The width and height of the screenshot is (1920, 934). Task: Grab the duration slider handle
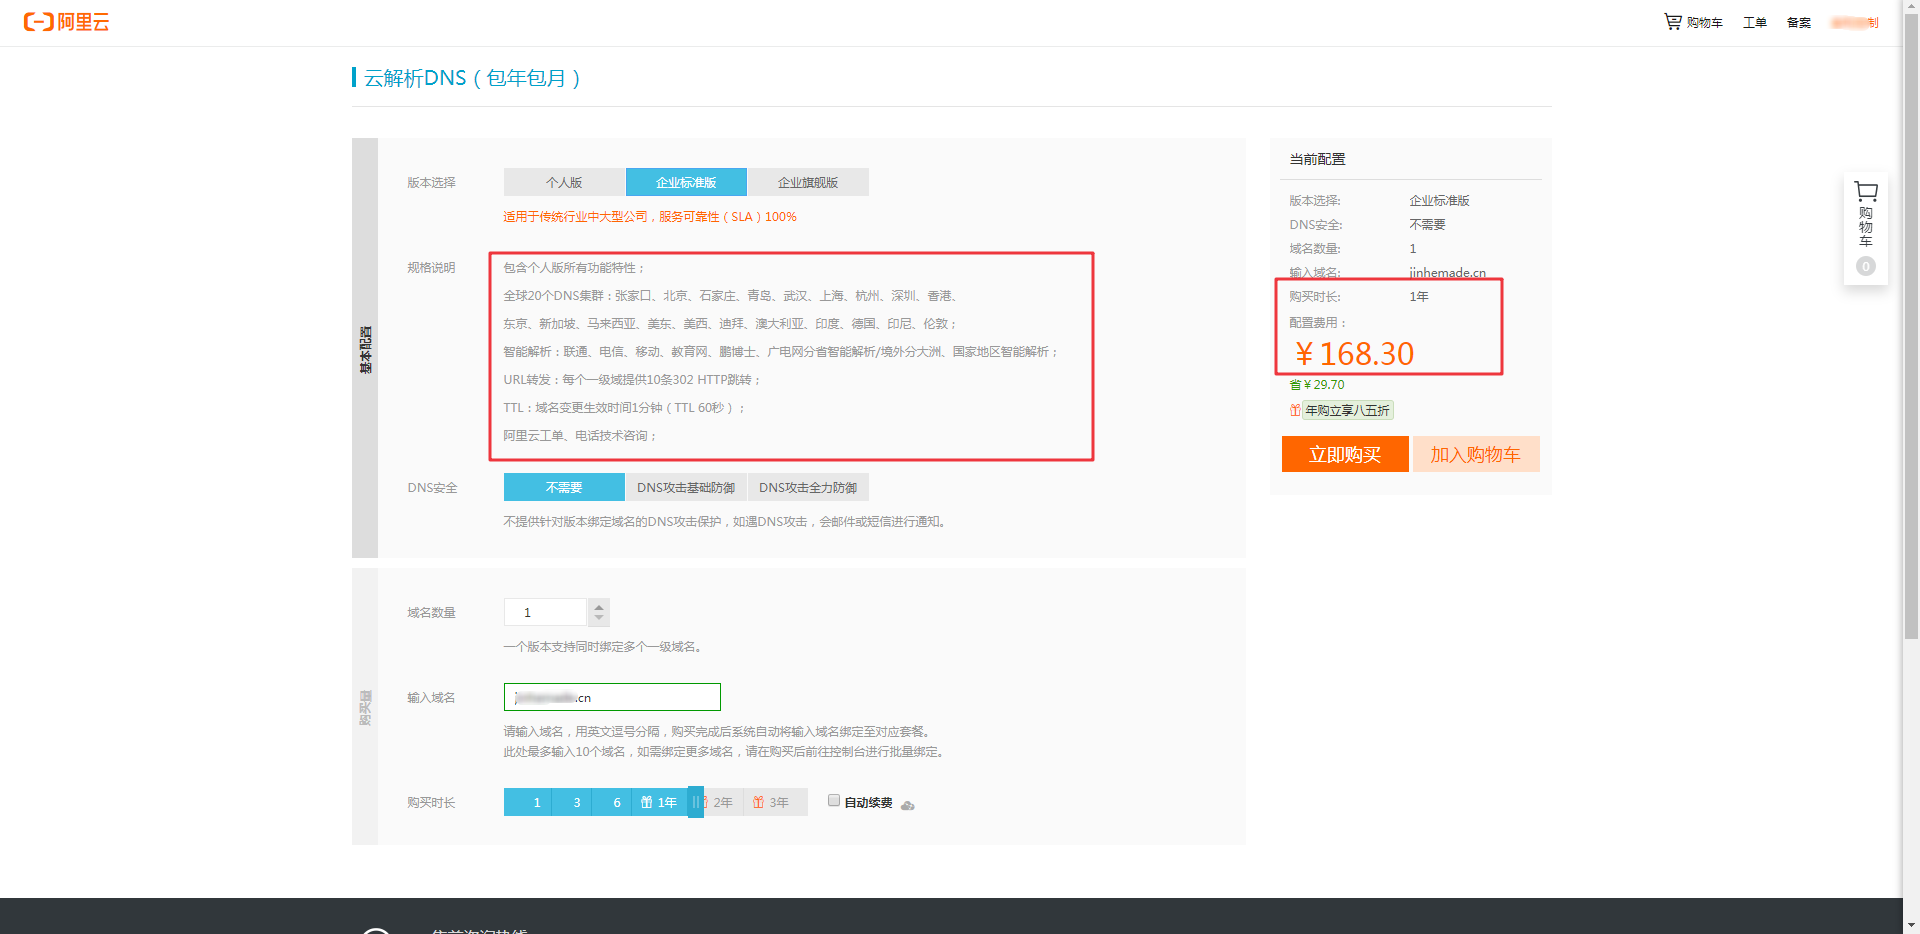click(696, 802)
